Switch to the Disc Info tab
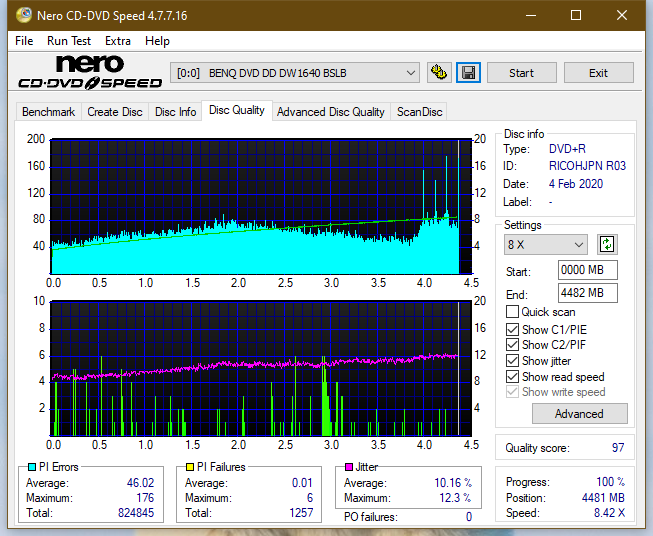653x536 pixels. pos(175,112)
